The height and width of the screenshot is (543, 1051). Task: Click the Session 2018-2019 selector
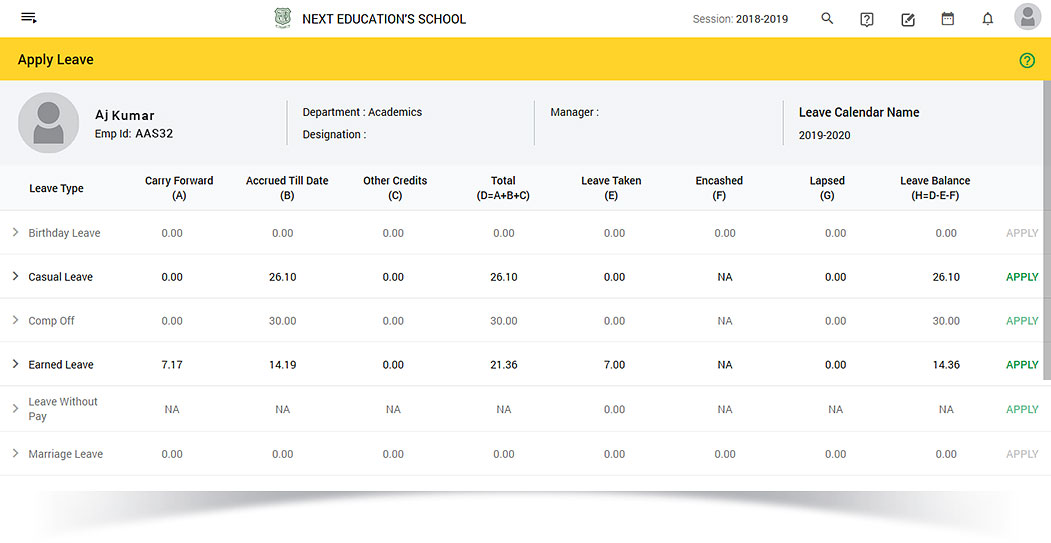(740, 19)
